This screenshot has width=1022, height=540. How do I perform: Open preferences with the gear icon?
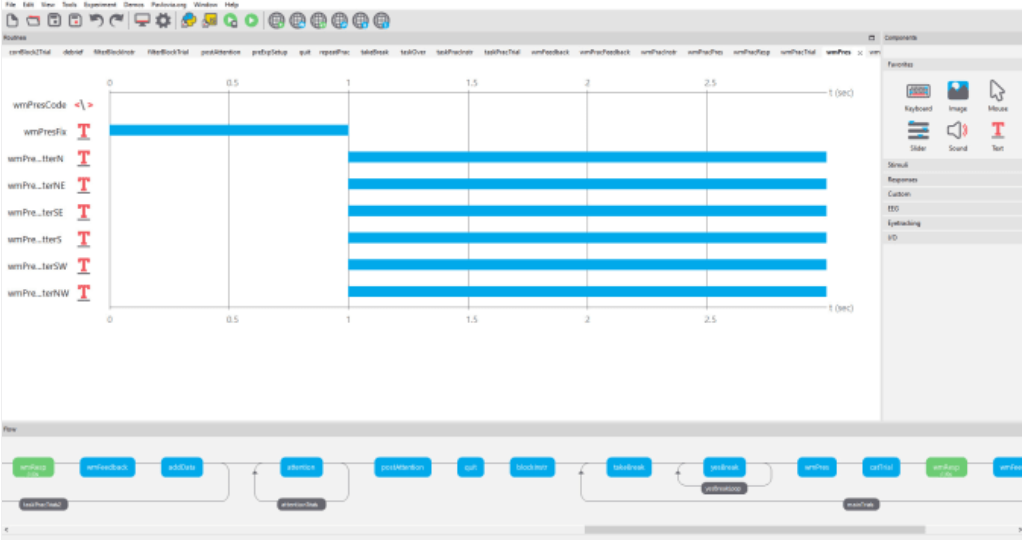(x=162, y=20)
